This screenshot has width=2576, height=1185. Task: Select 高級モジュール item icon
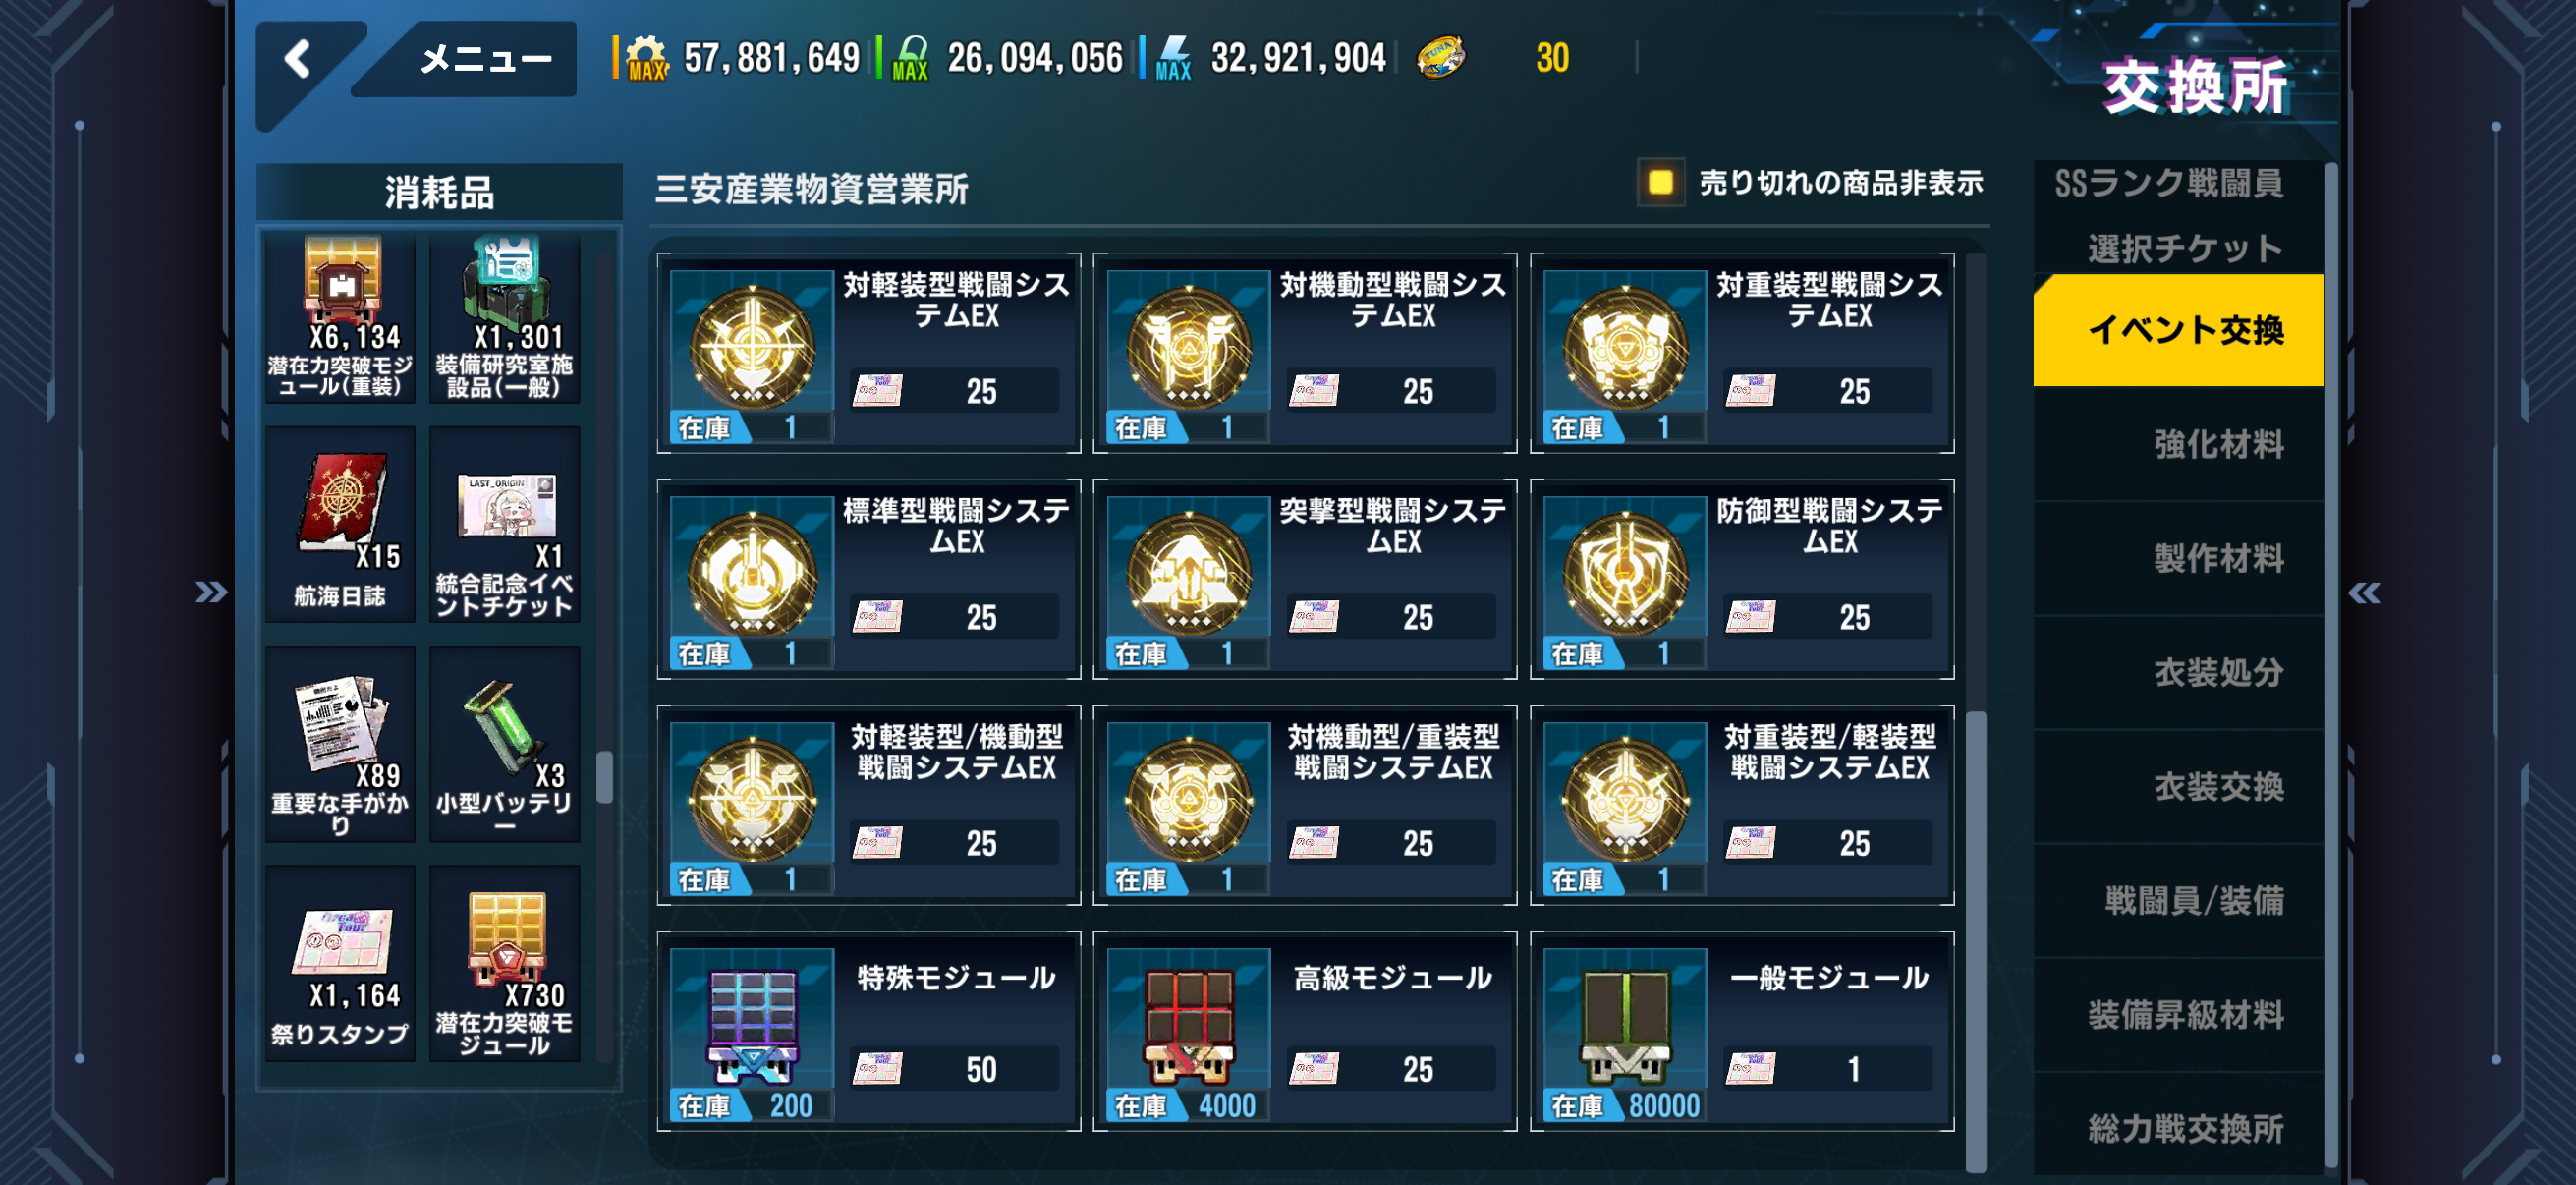coord(1188,1026)
